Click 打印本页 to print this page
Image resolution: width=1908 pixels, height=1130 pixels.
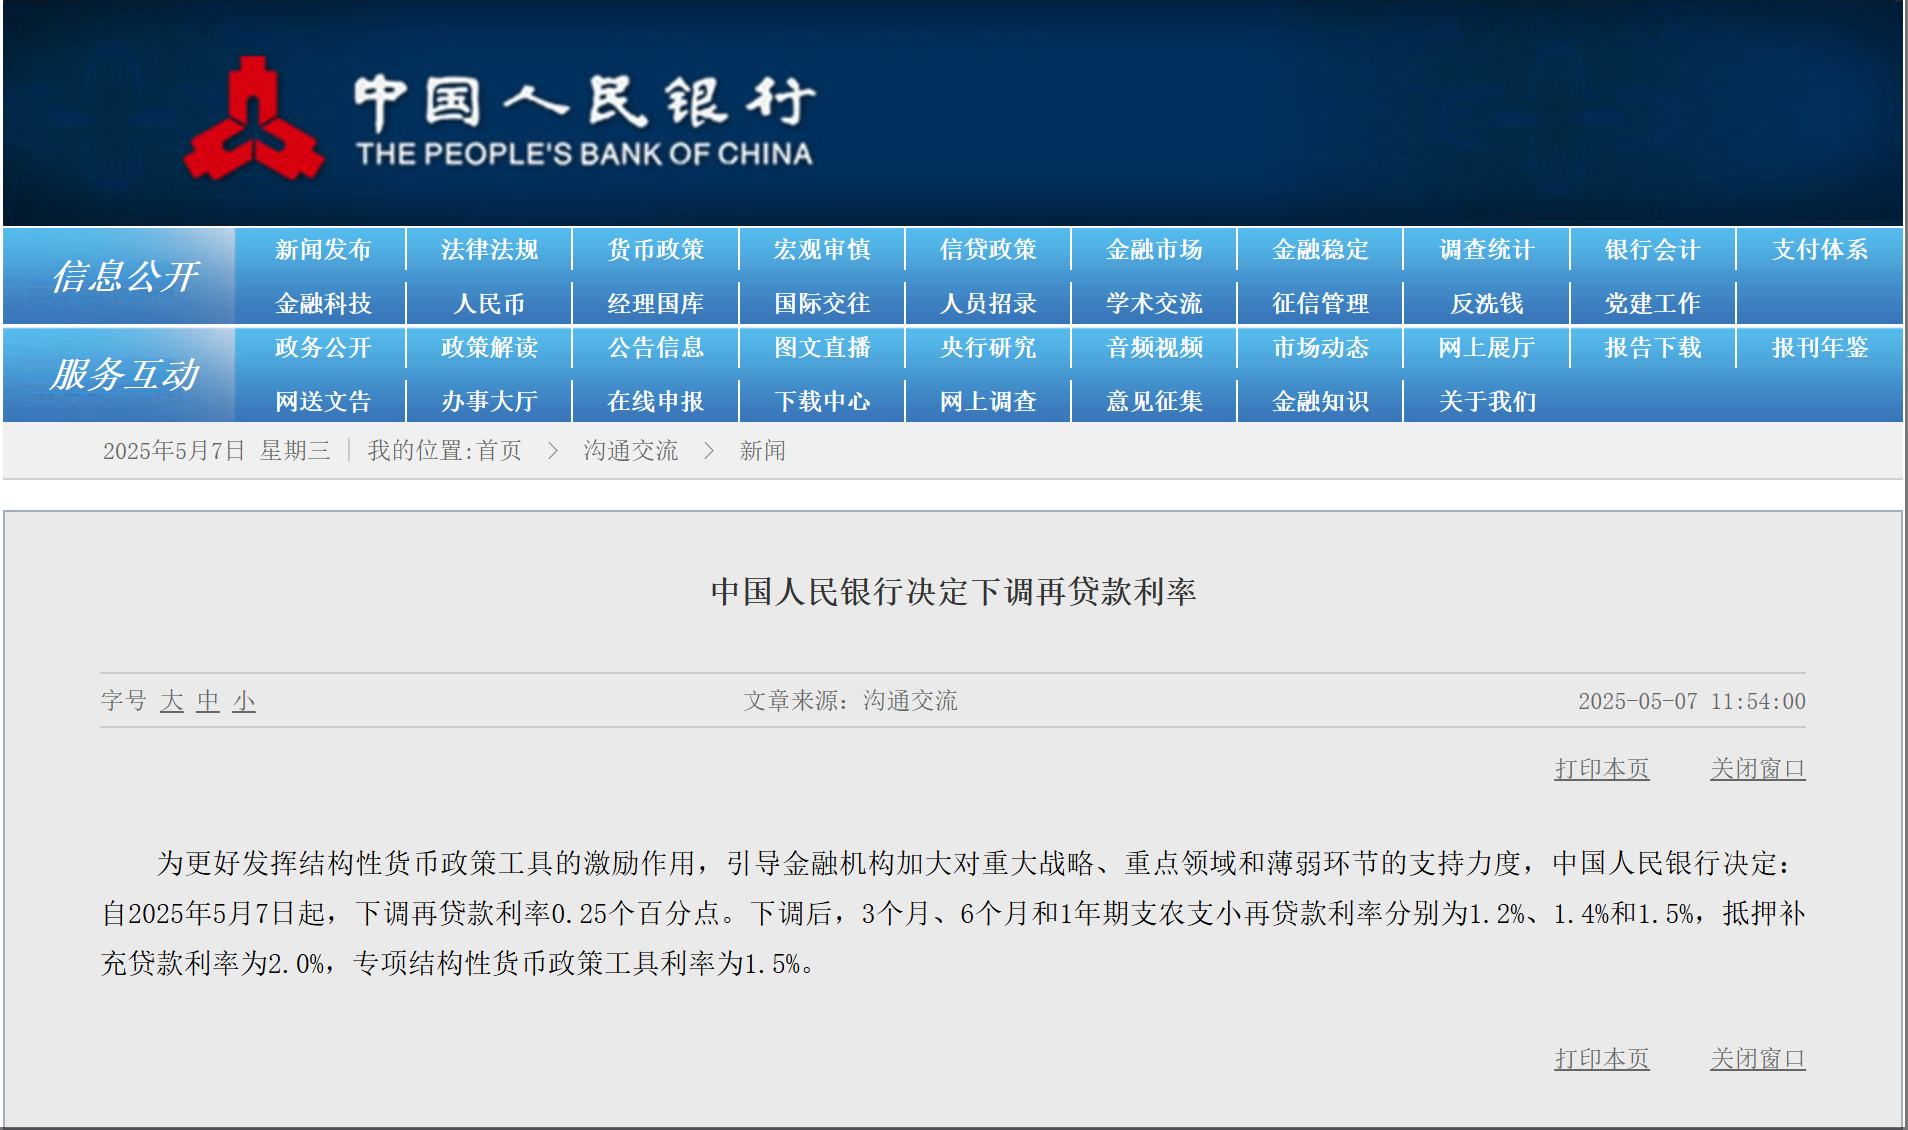[x=1601, y=768]
